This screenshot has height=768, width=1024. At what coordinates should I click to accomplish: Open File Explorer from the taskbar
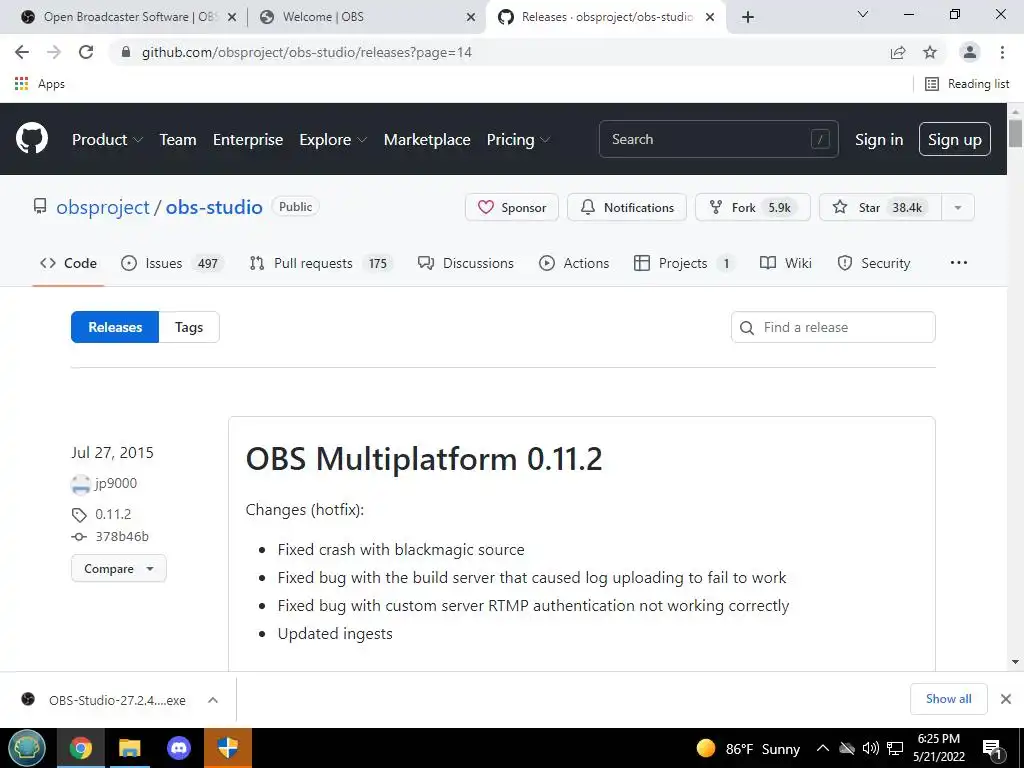click(x=130, y=748)
